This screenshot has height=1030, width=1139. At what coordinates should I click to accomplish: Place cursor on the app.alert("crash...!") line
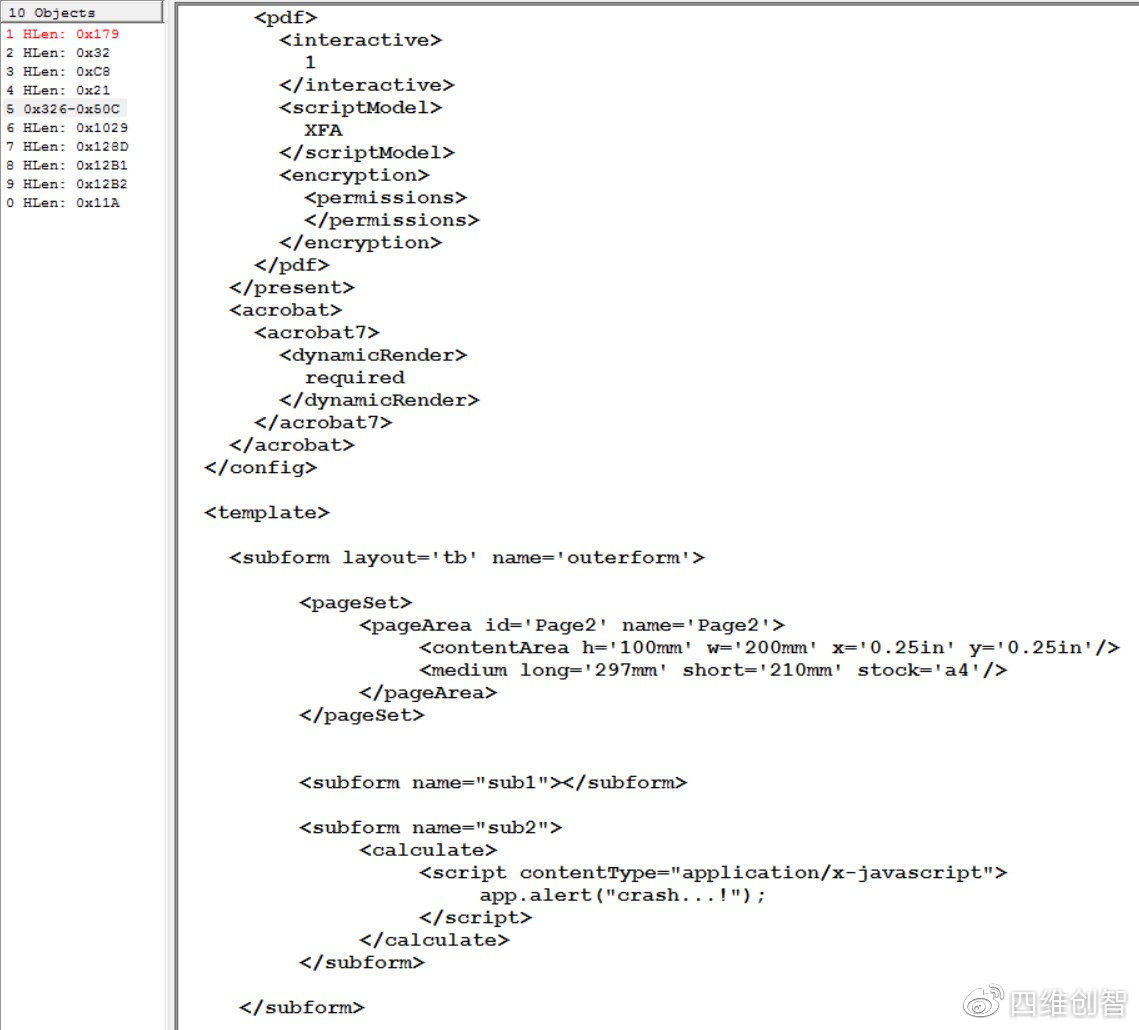point(622,895)
